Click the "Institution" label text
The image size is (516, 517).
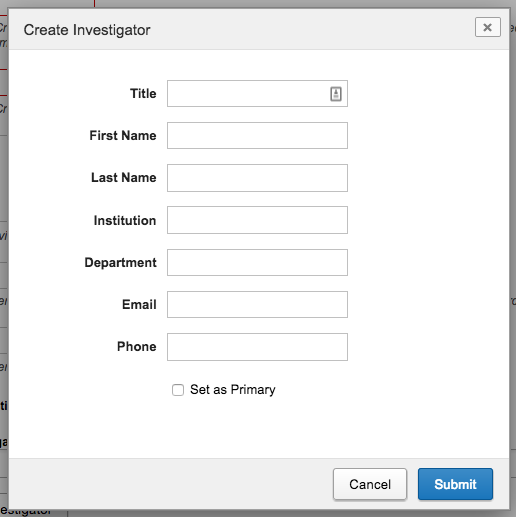tap(125, 220)
